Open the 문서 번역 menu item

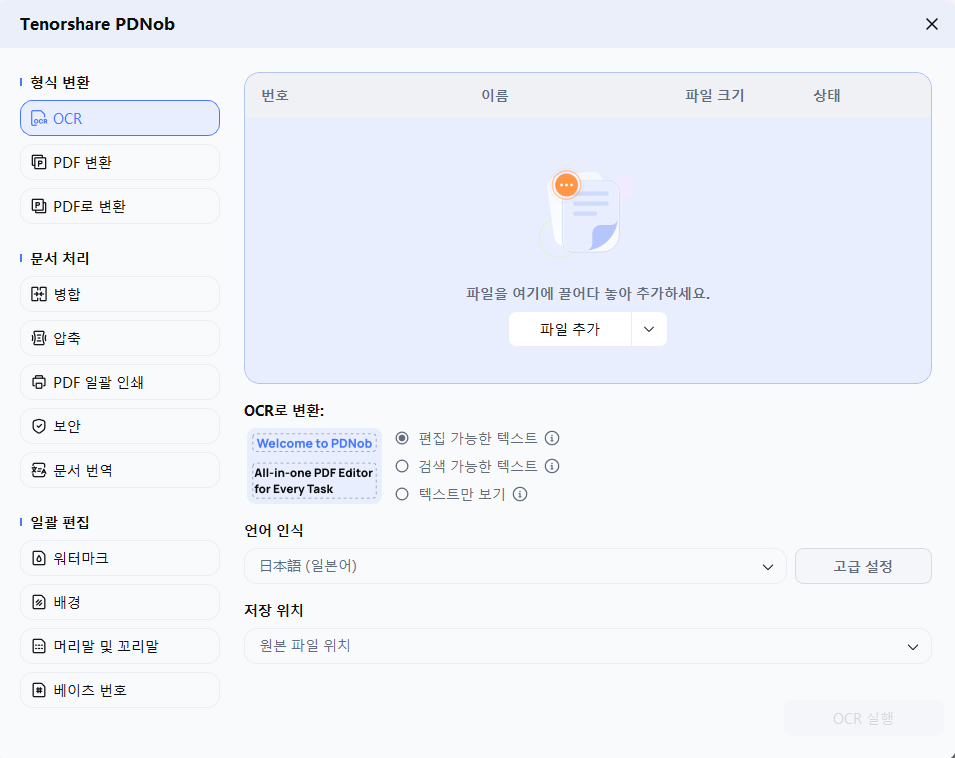pyautogui.click(x=120, y=470)
